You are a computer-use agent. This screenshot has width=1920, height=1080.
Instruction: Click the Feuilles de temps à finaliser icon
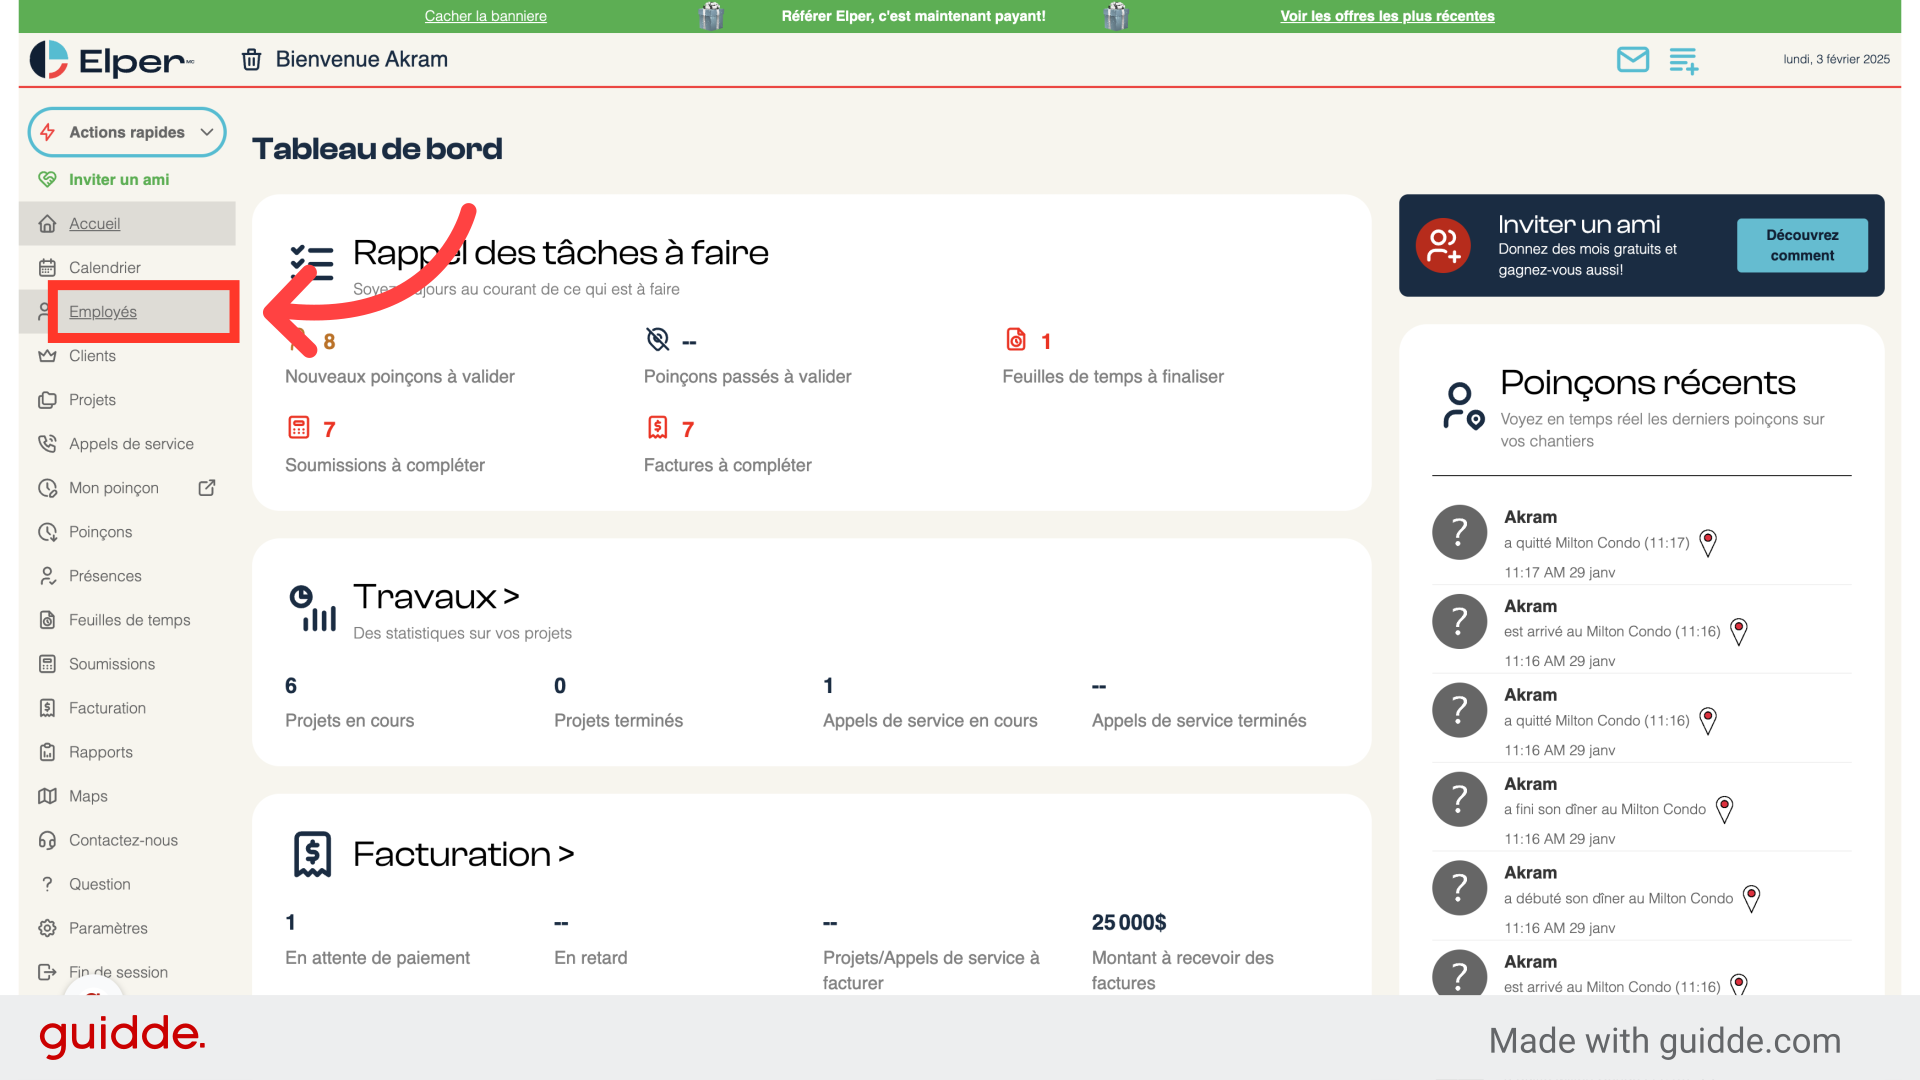[x=1016, y=340]
